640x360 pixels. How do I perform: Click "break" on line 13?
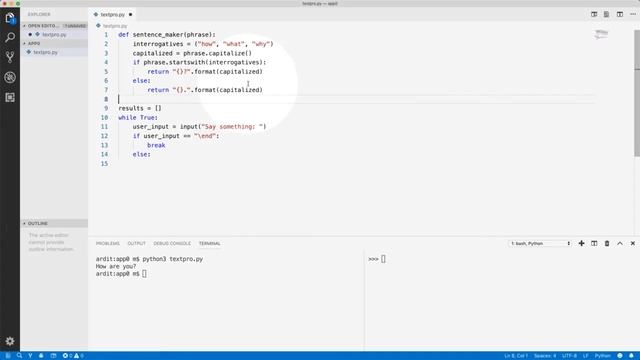pyautogui.click(x=156, y=145)
